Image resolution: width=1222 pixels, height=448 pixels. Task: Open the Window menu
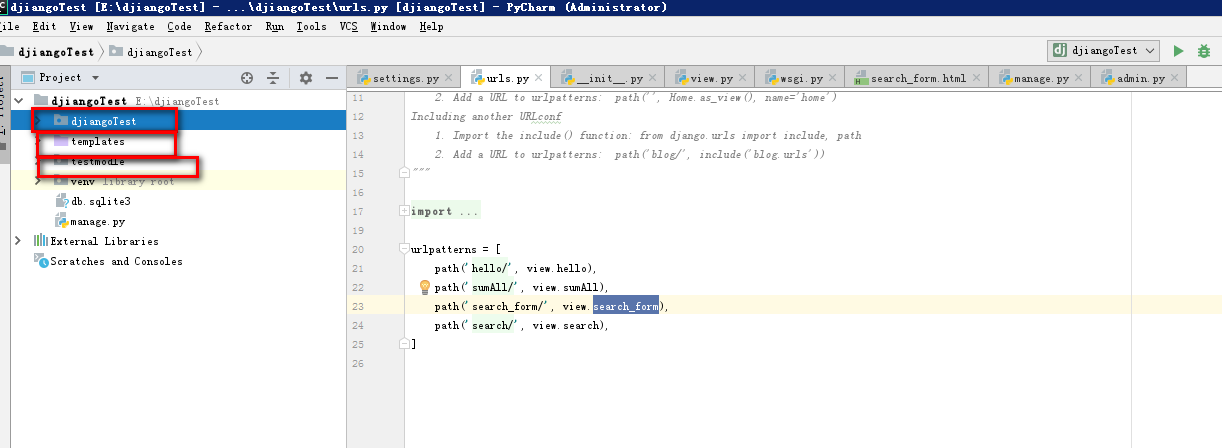click(388, 27)
